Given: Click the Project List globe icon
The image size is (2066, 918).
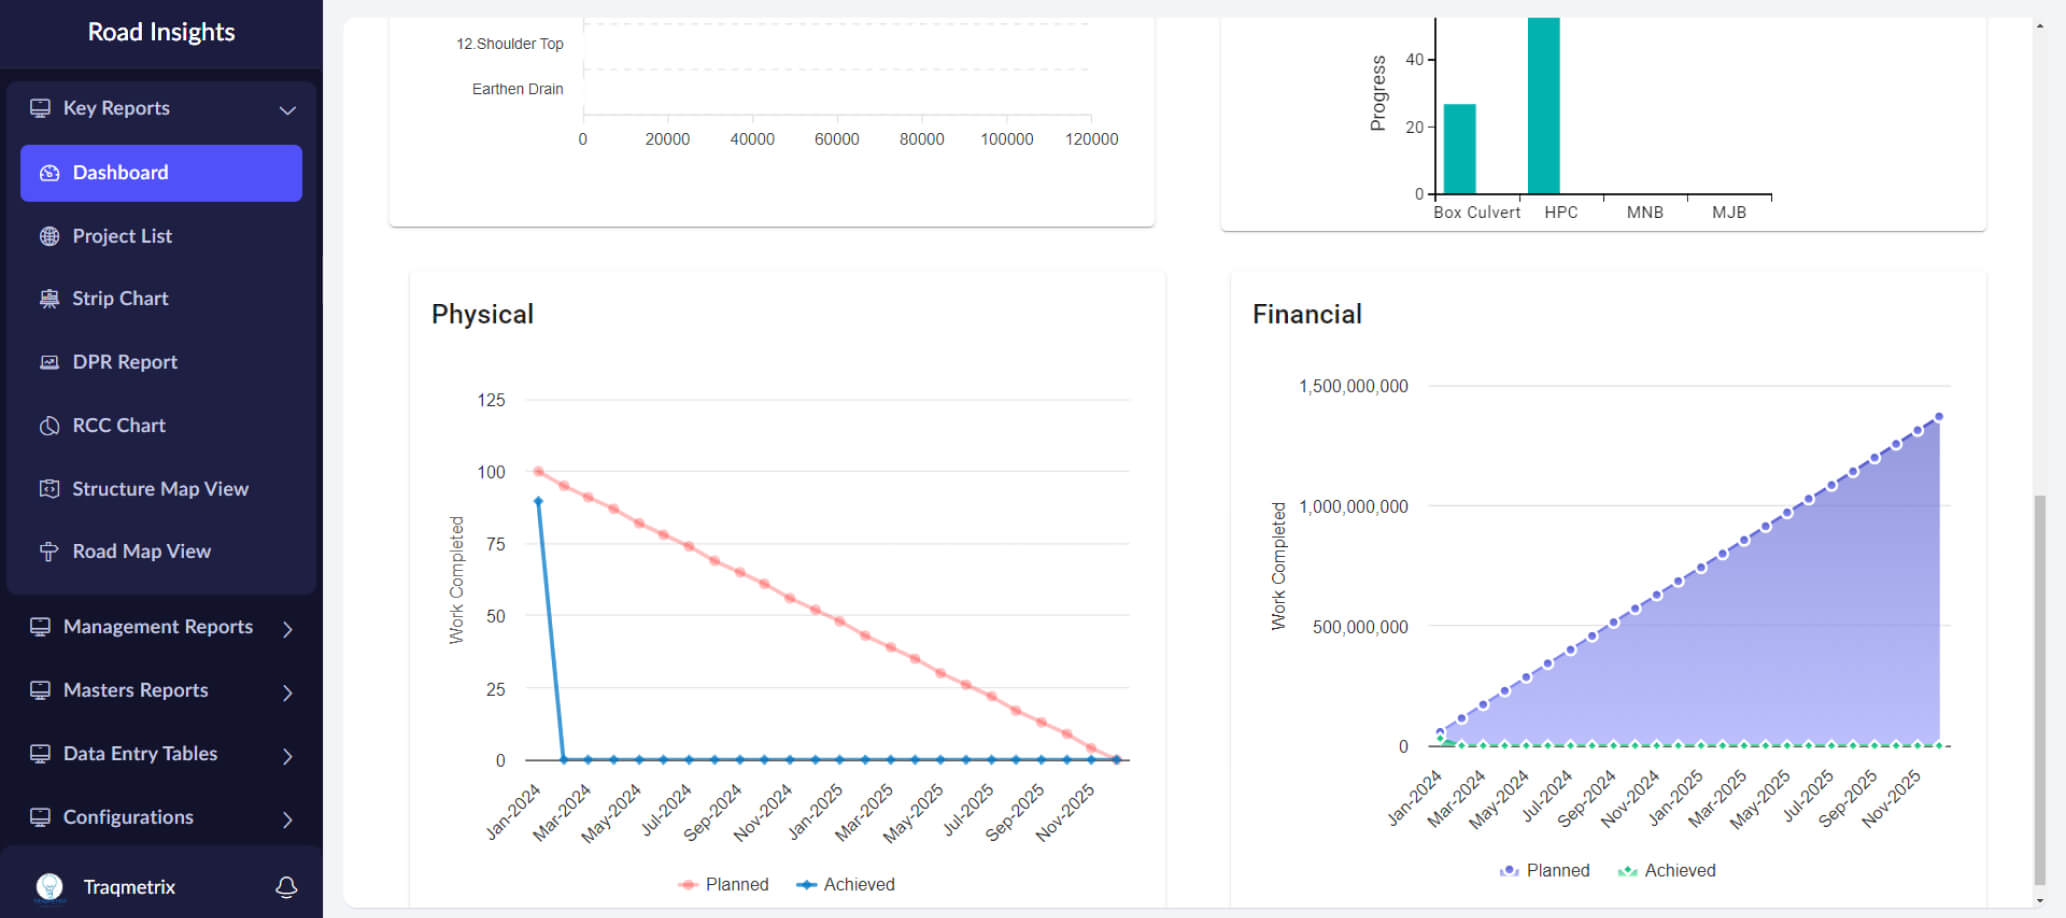Looking at the screenshot, I should tap(49, 237).
